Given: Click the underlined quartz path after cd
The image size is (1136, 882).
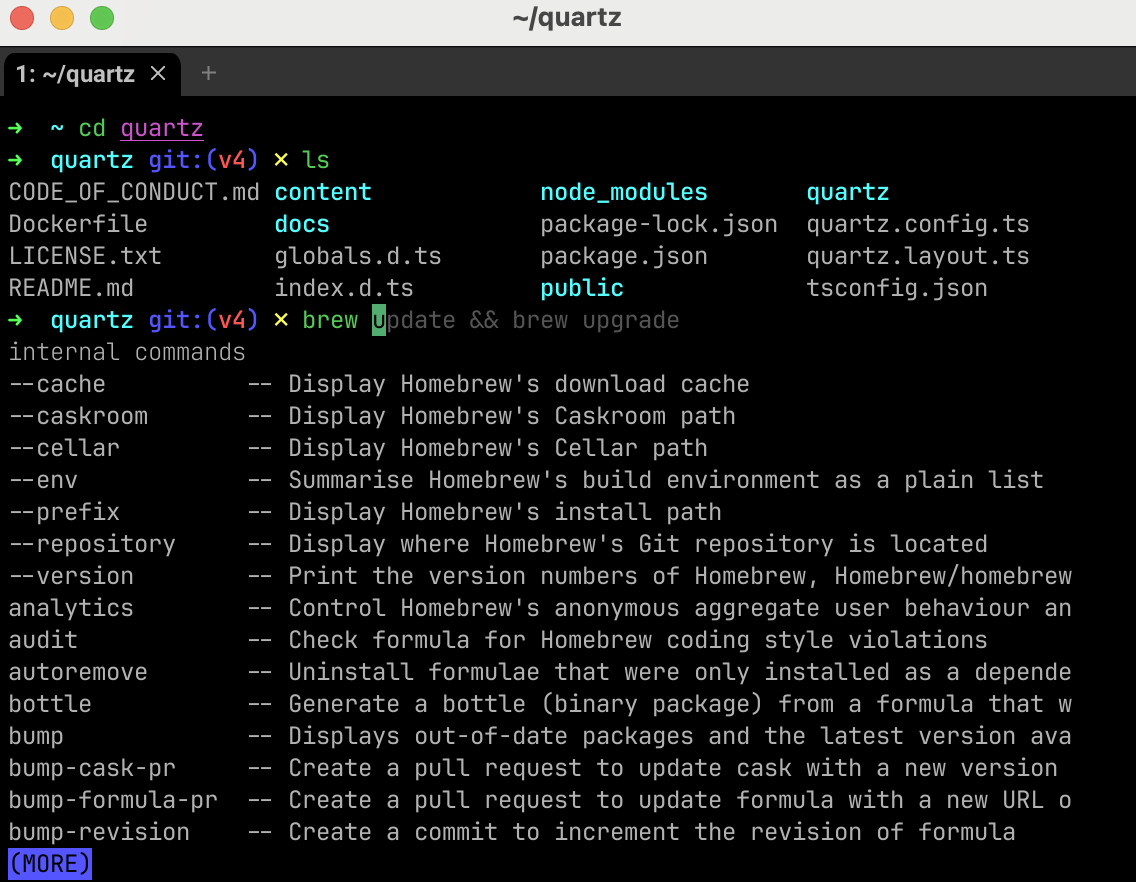Looking at the screenshot, I should coord(162,128).
